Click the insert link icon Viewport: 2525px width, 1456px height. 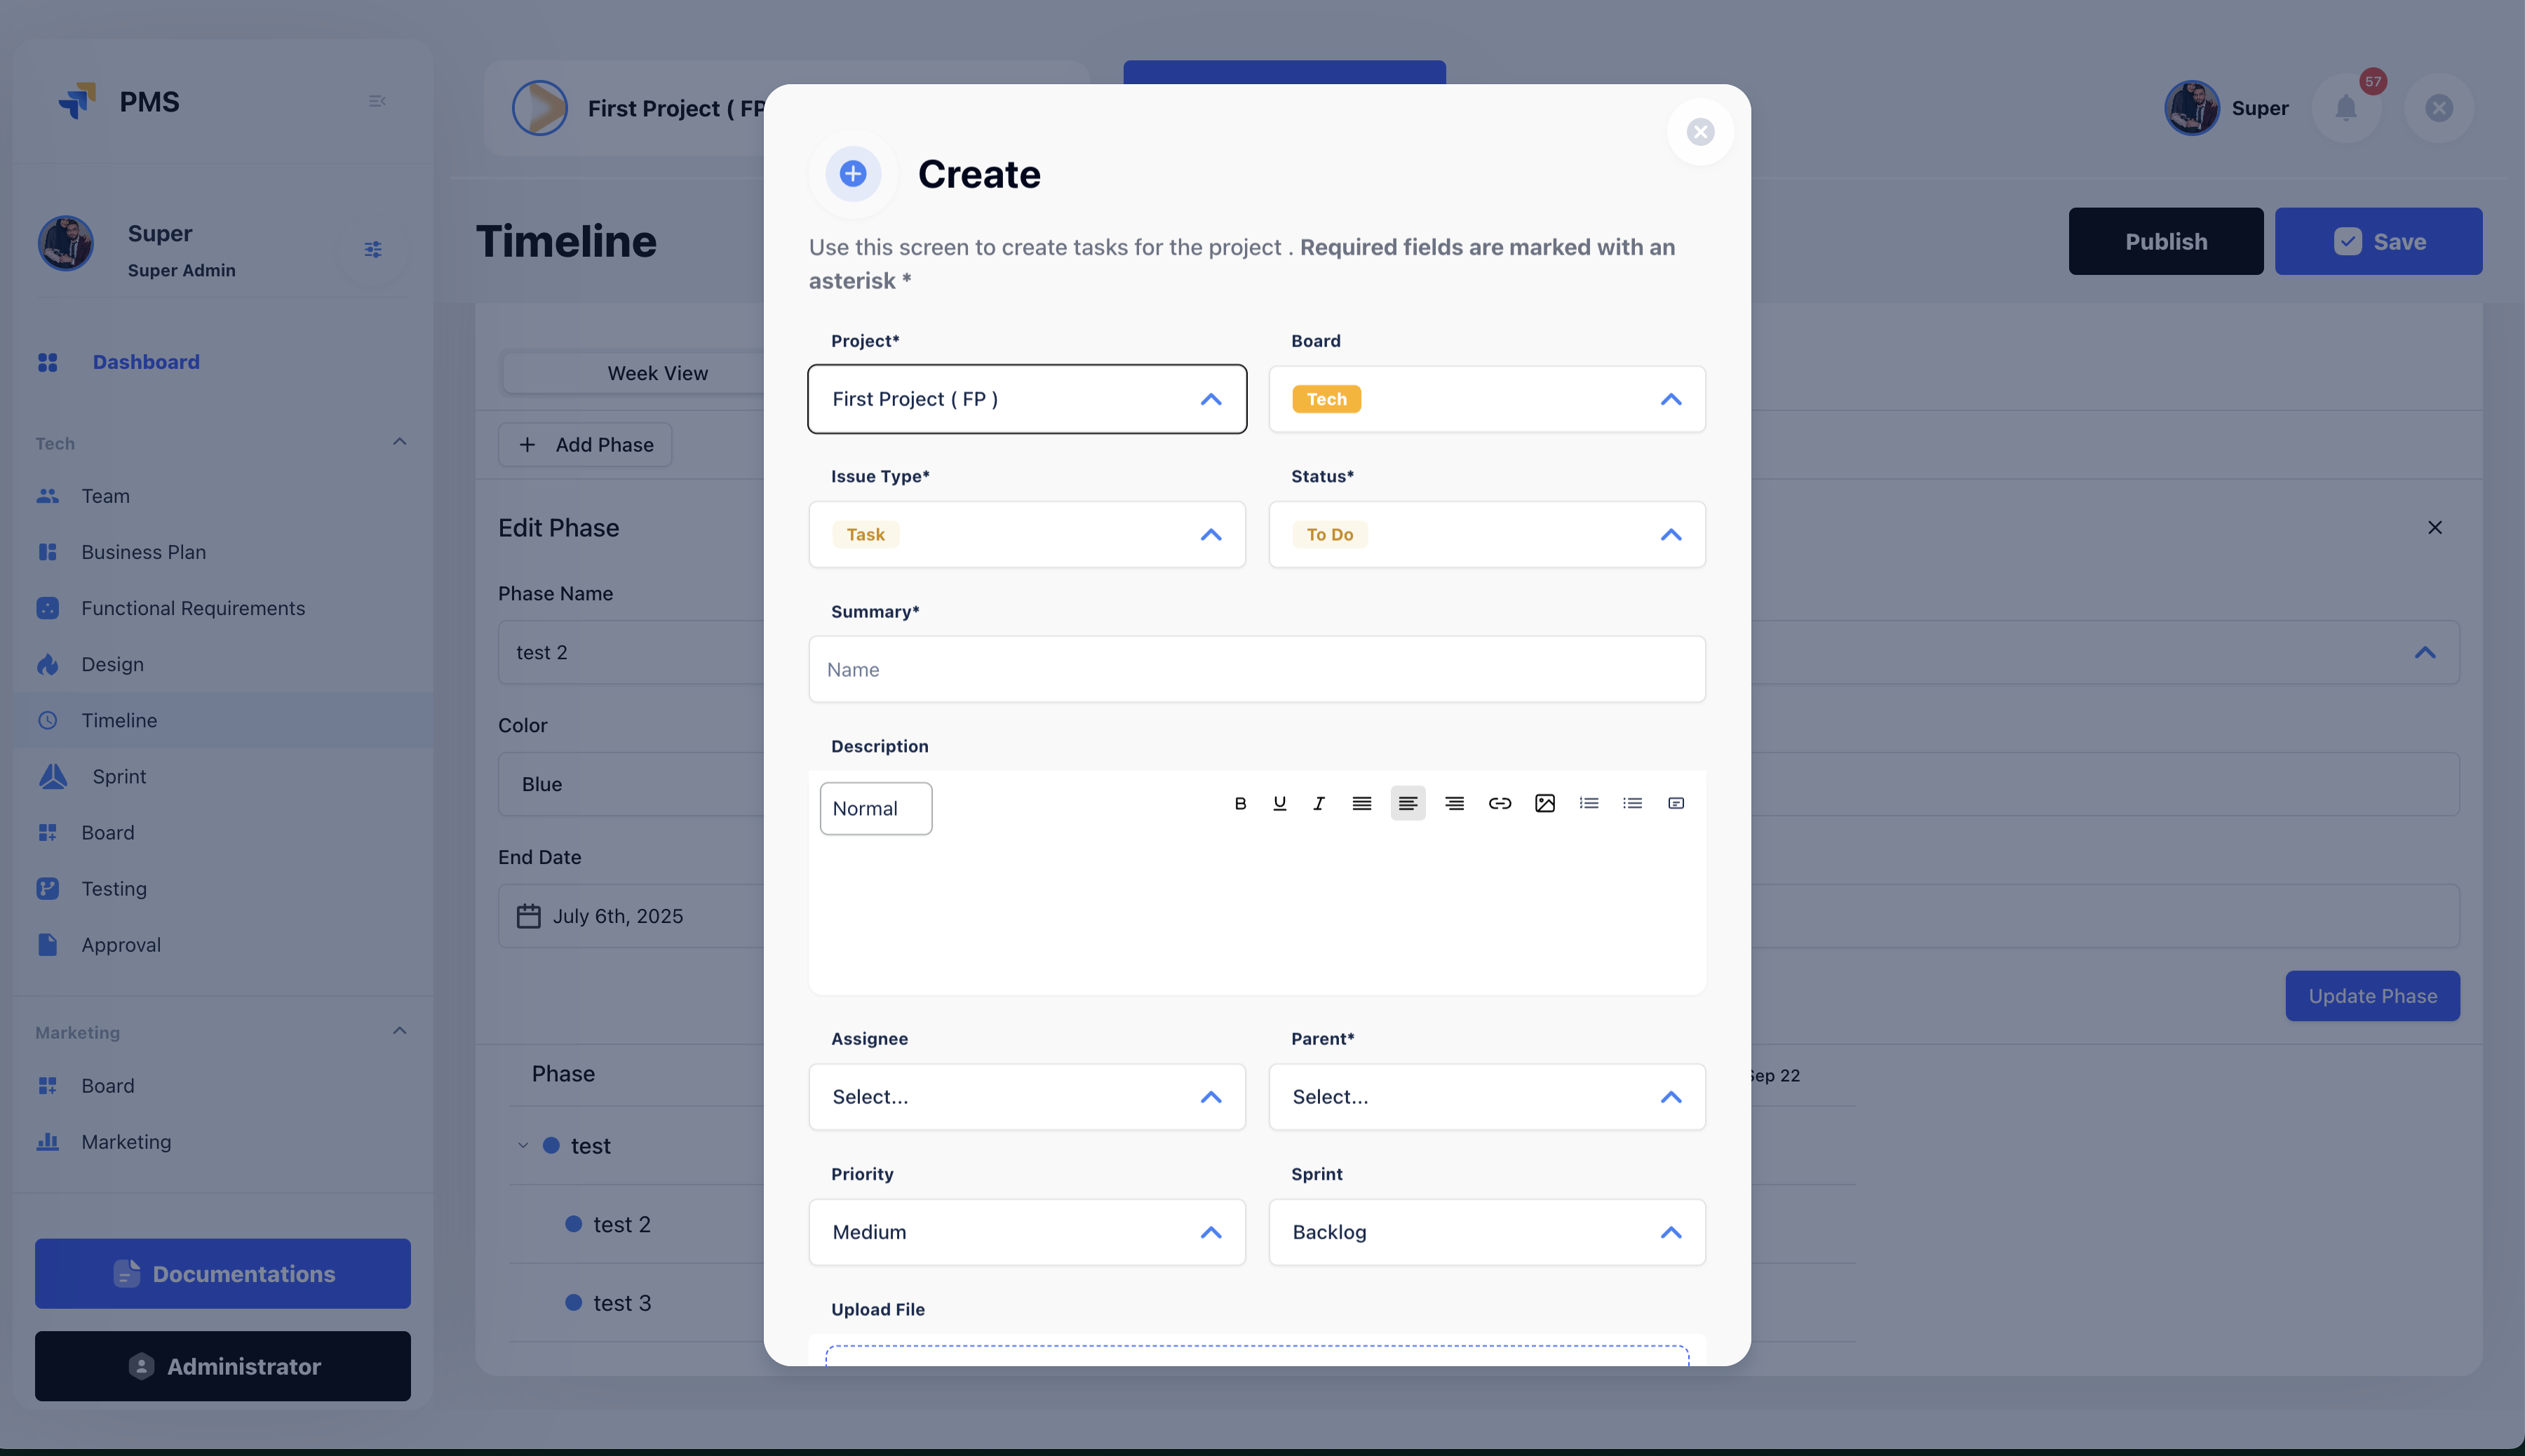click(x=1499, y=803)
